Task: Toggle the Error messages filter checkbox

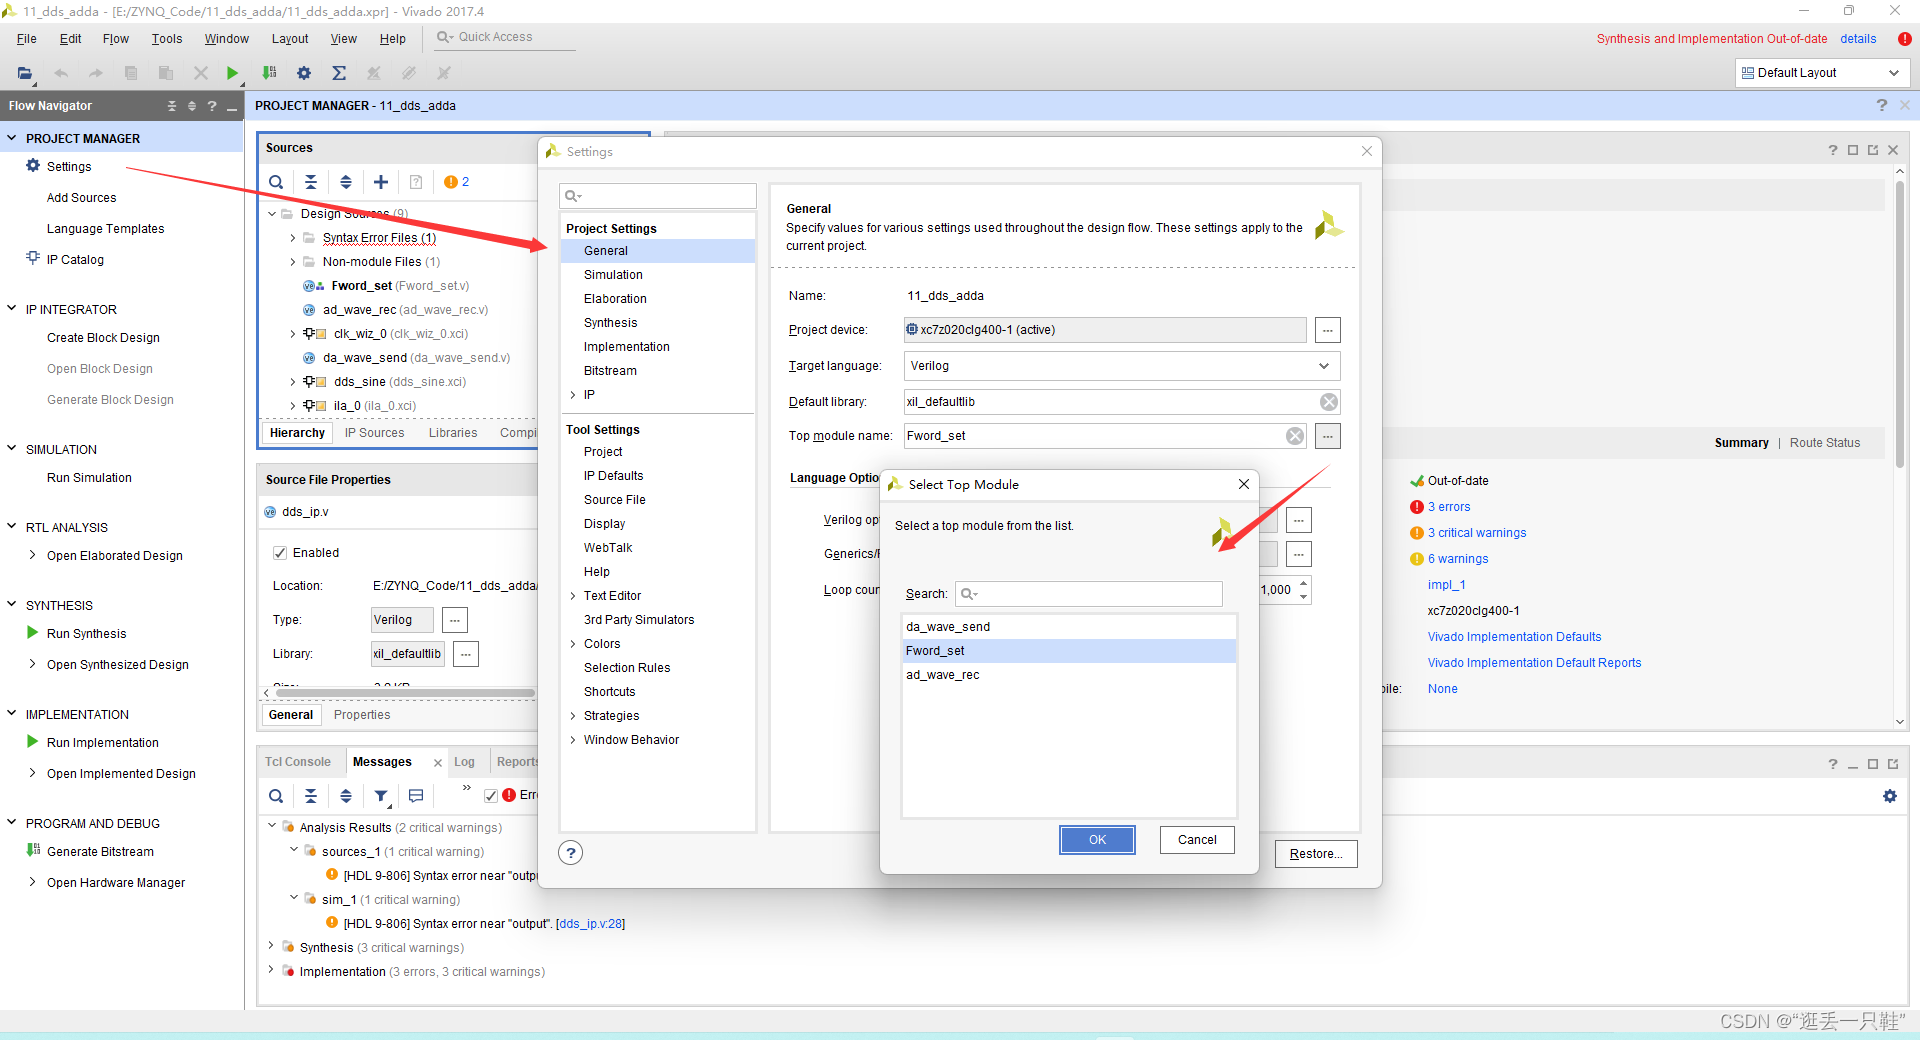Action: tap(491, 796)
